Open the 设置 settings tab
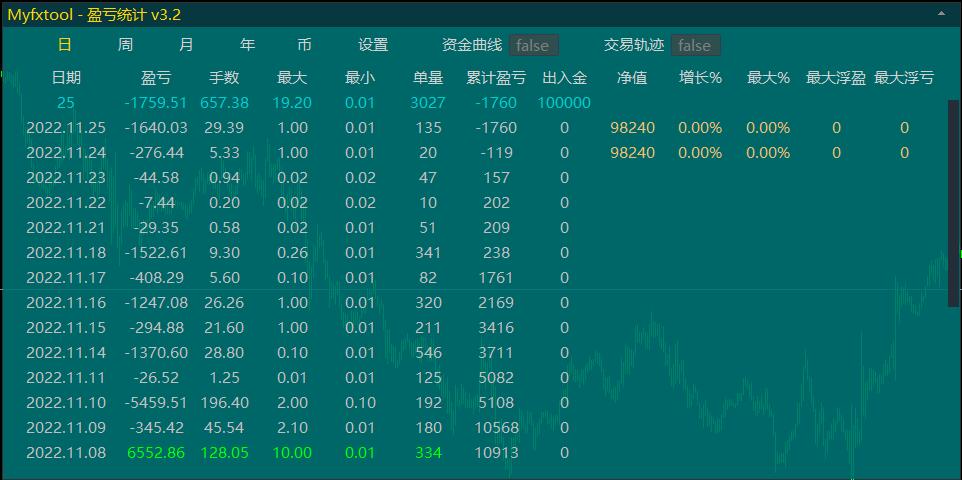This screenshot has width=962, height=480. [373, 45]
